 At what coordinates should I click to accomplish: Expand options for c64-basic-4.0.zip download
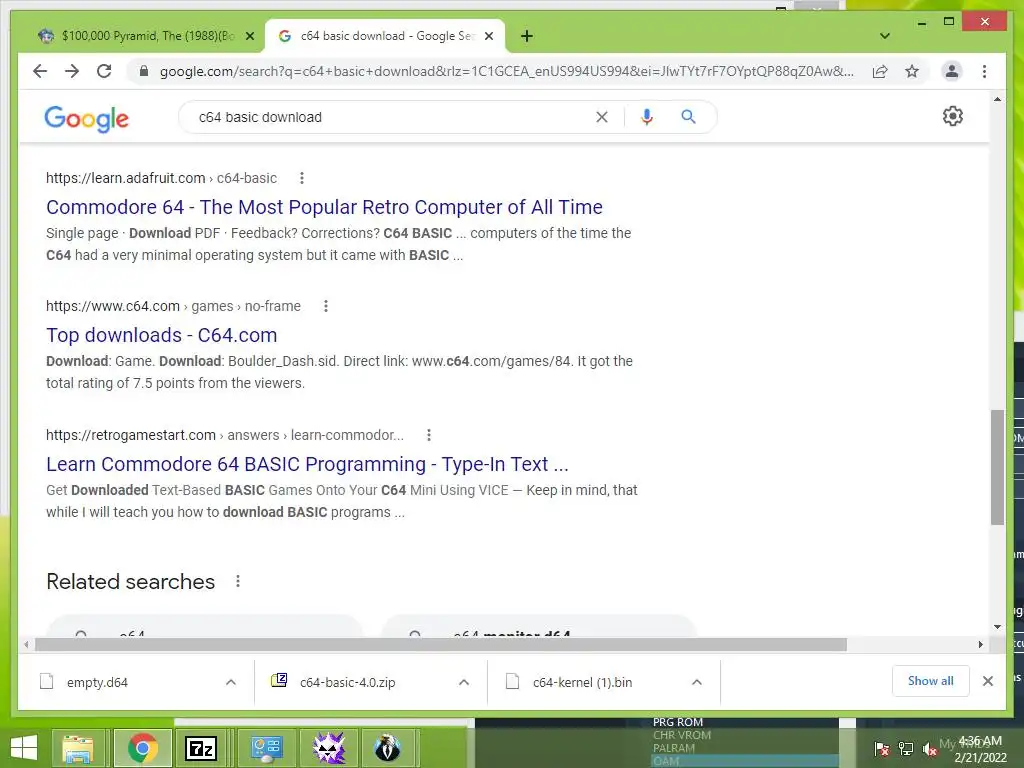click(x=464, y=682)
